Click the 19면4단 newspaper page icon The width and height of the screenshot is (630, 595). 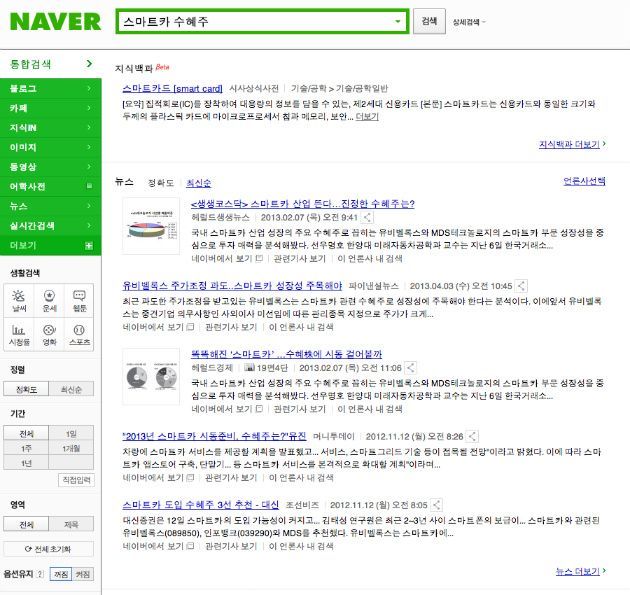point(250,367)
